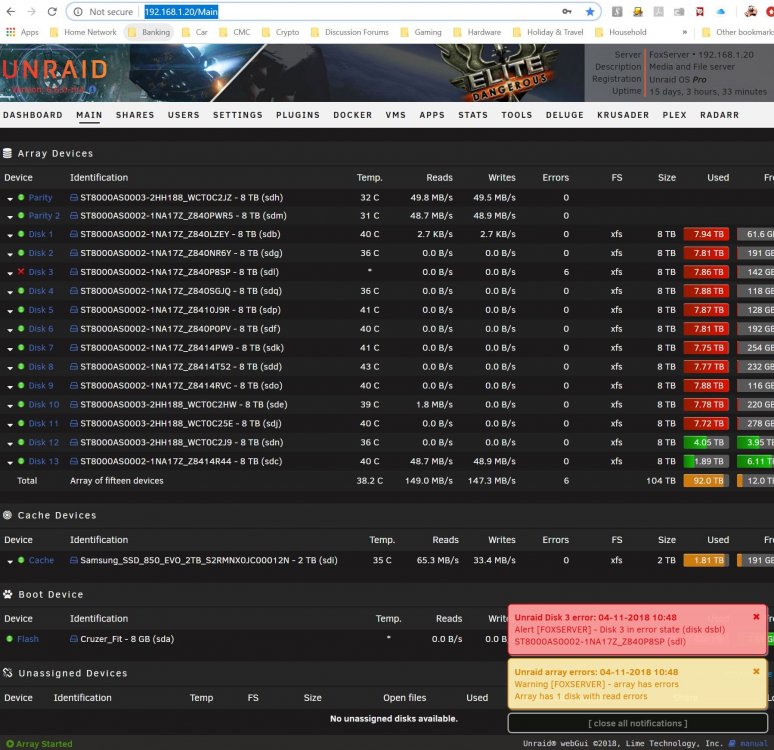774x750 pixels.
Task: Open the Disk 13 device link
Action: point(43,461)
